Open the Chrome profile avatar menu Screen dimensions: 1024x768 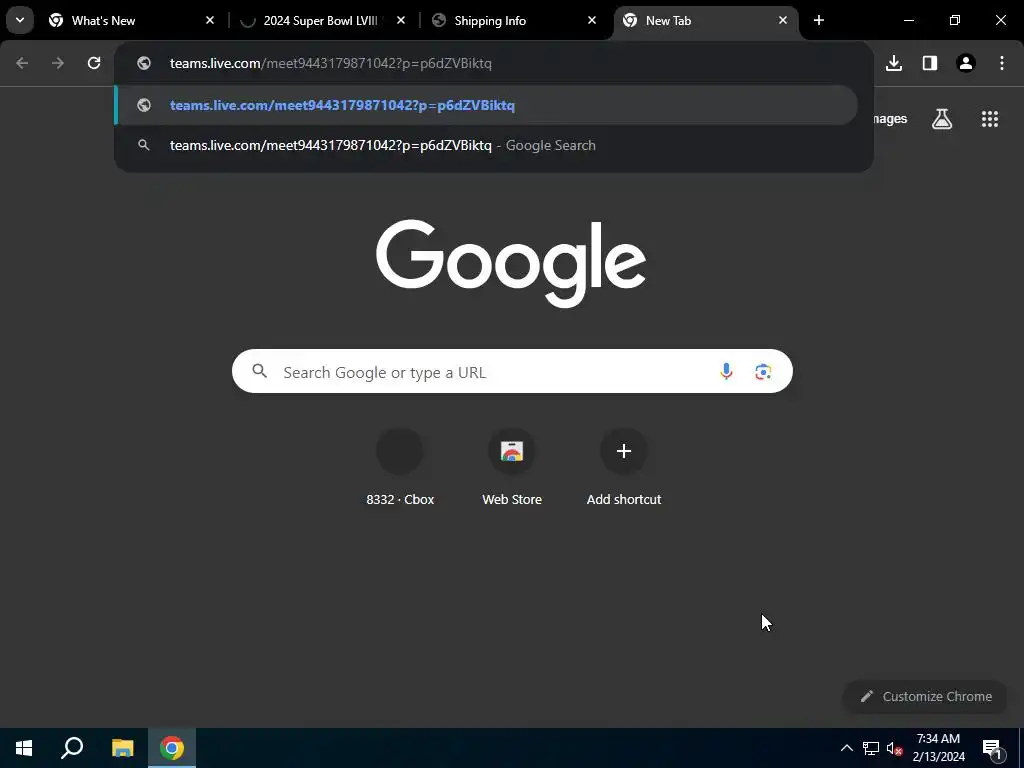click(x=965, y=63)
